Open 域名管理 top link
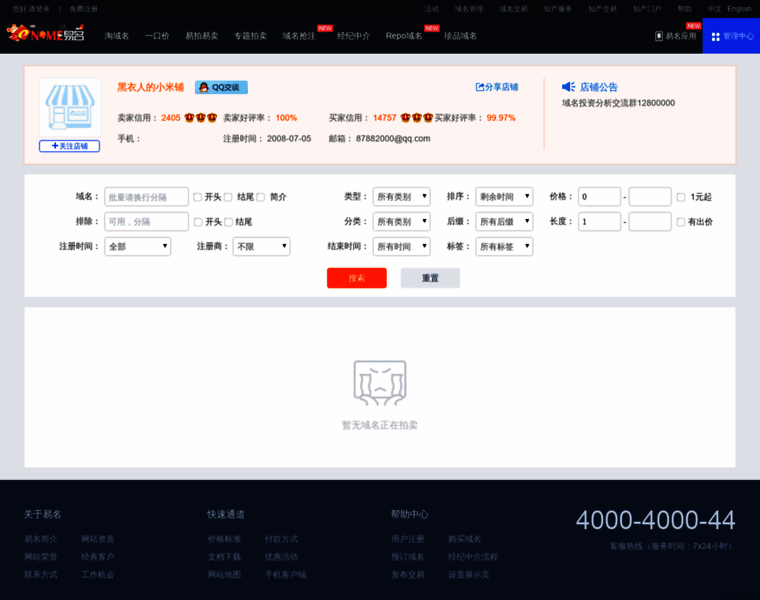The height and width of the screenshot is (600, 760). tap(469, 9)
